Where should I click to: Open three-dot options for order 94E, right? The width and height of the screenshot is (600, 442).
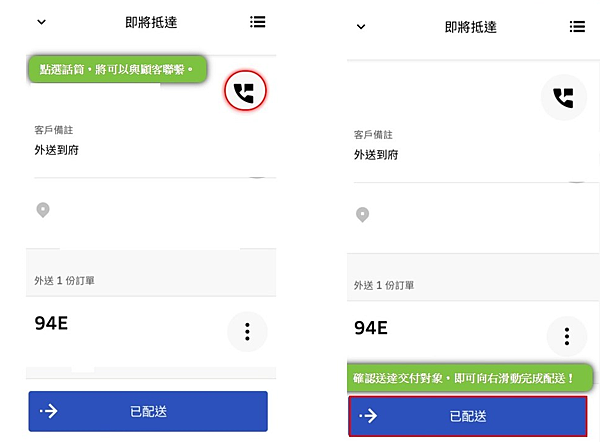(x=567, y=336)
